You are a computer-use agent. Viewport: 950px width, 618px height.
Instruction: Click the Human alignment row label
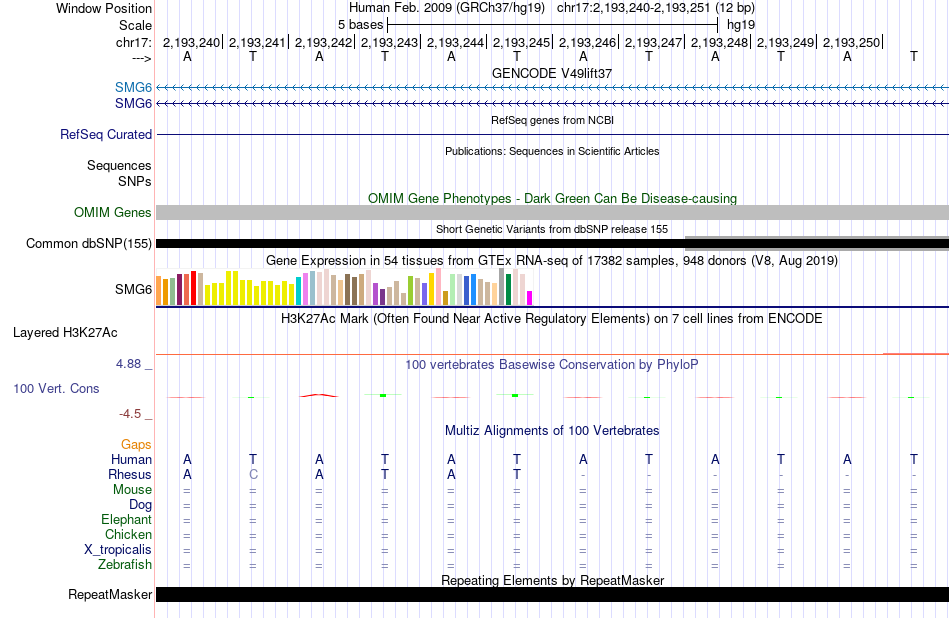point(131,460)
